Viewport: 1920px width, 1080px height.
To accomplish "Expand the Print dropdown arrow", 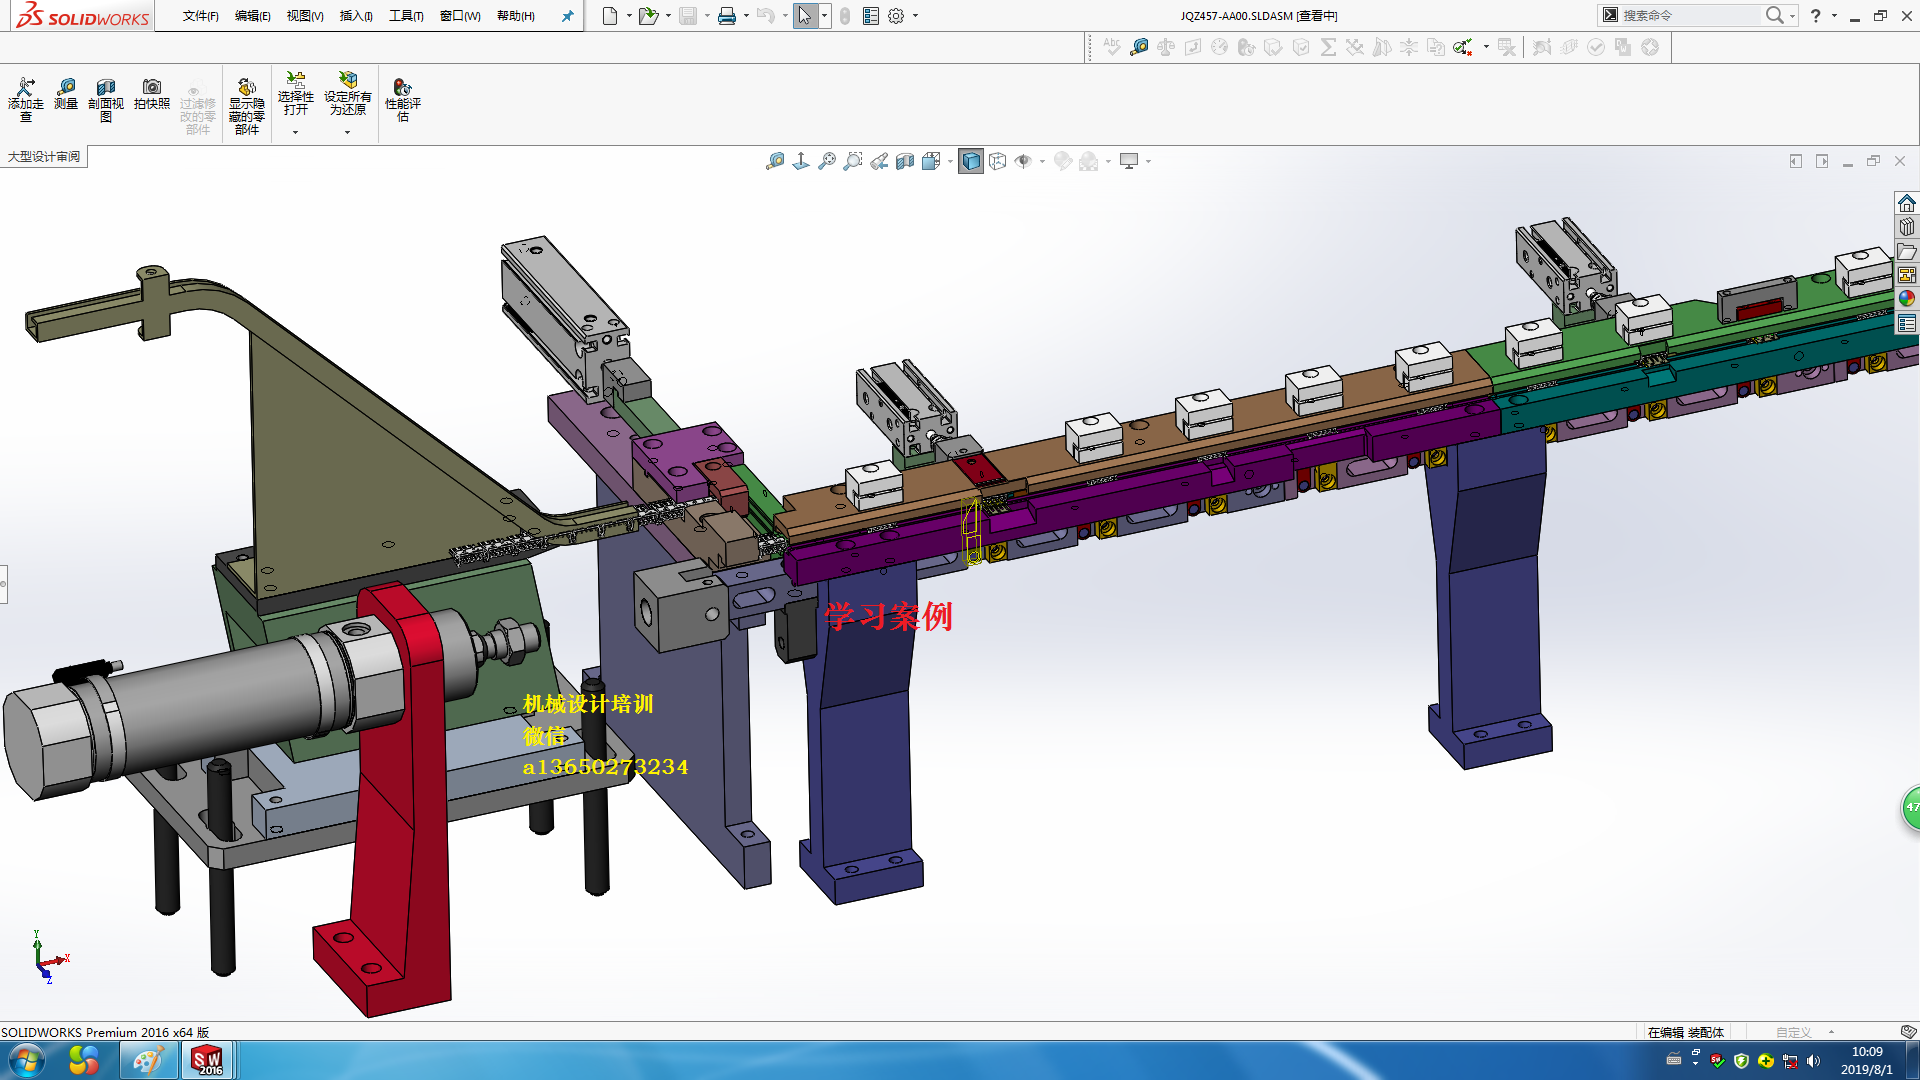I will tap(746, 16).
